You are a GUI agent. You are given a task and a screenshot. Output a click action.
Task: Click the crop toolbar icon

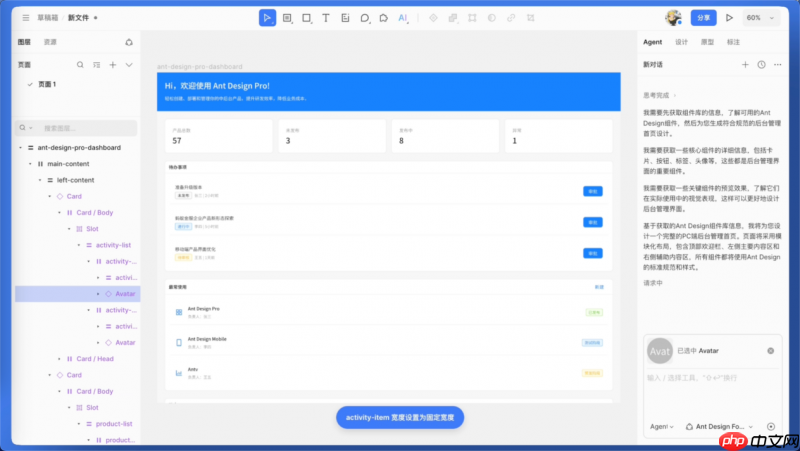(x=531, y=18)
